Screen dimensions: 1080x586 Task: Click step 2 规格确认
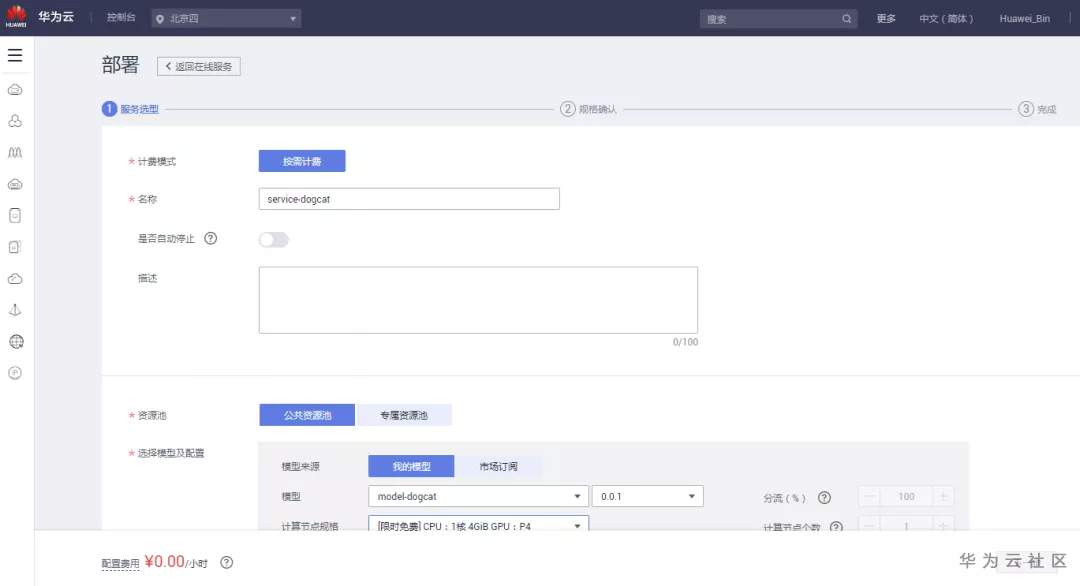pyautogui.click(x=588, y=109)
